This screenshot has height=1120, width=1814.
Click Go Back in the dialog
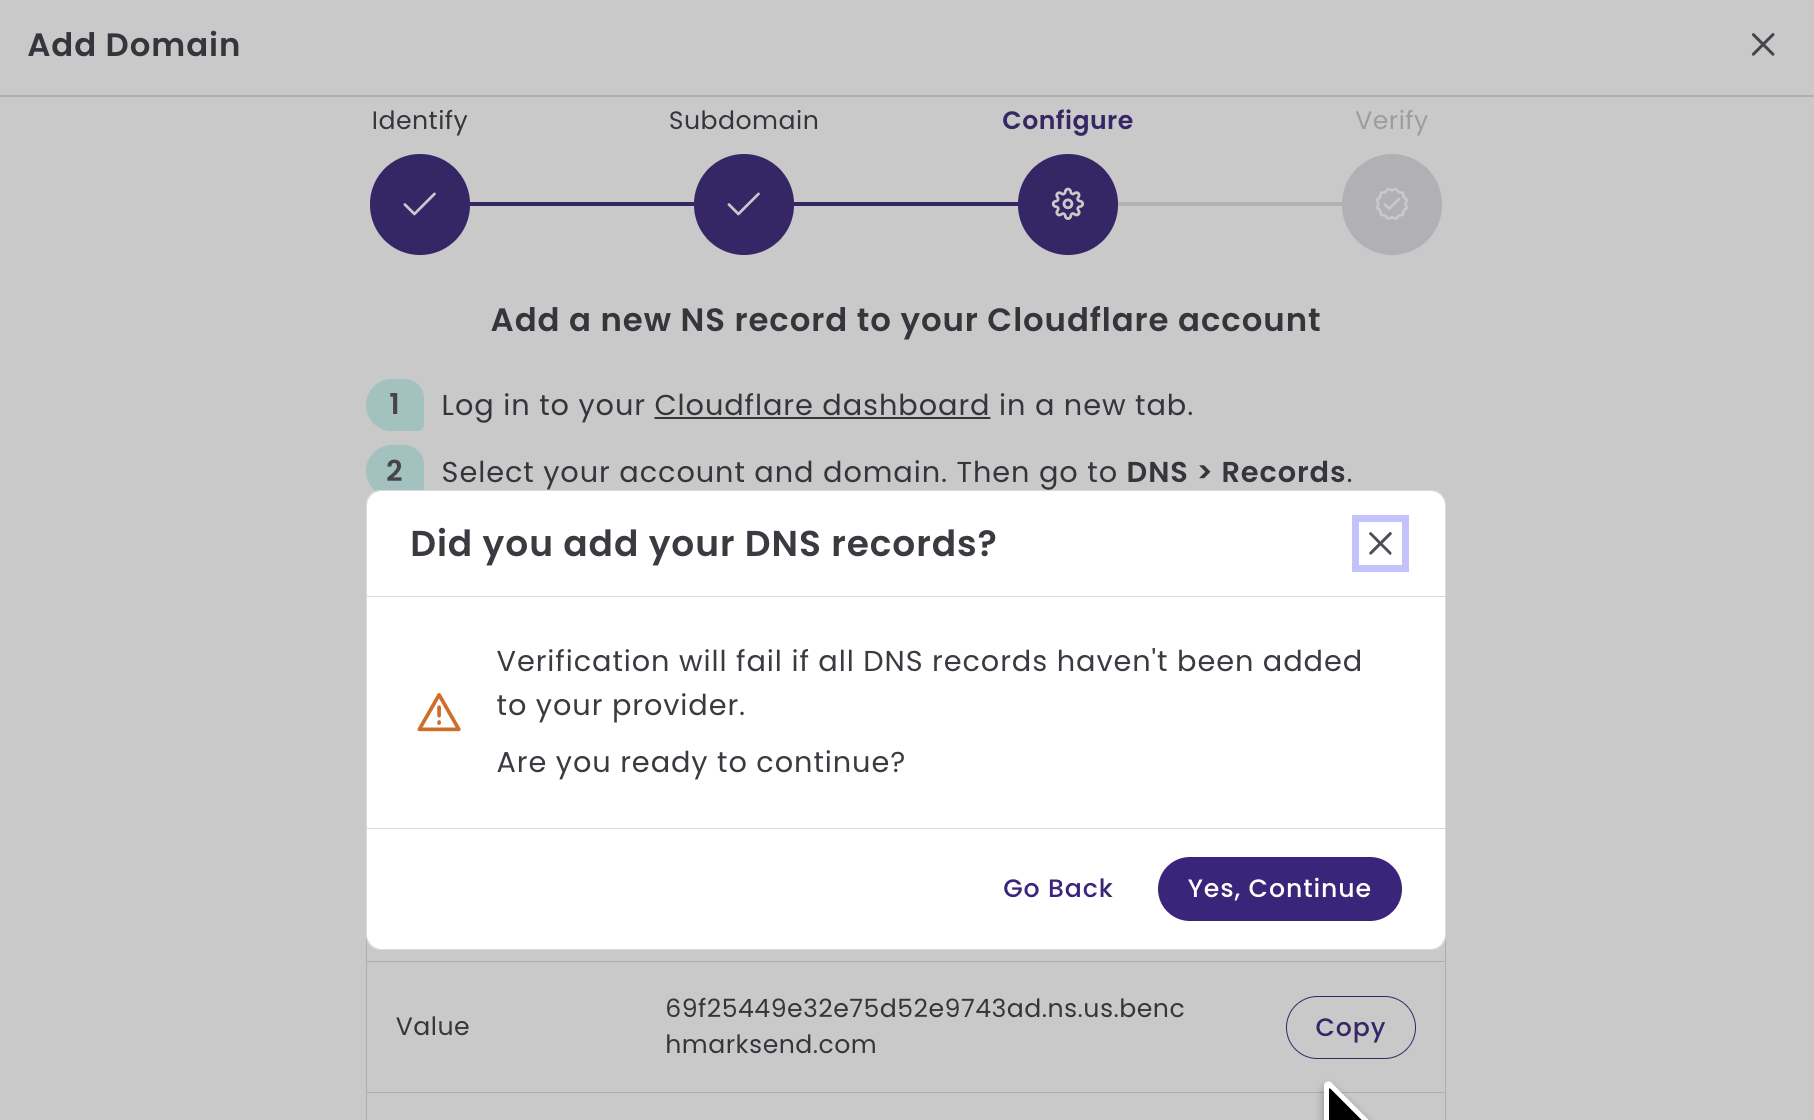click(1057, 888)
